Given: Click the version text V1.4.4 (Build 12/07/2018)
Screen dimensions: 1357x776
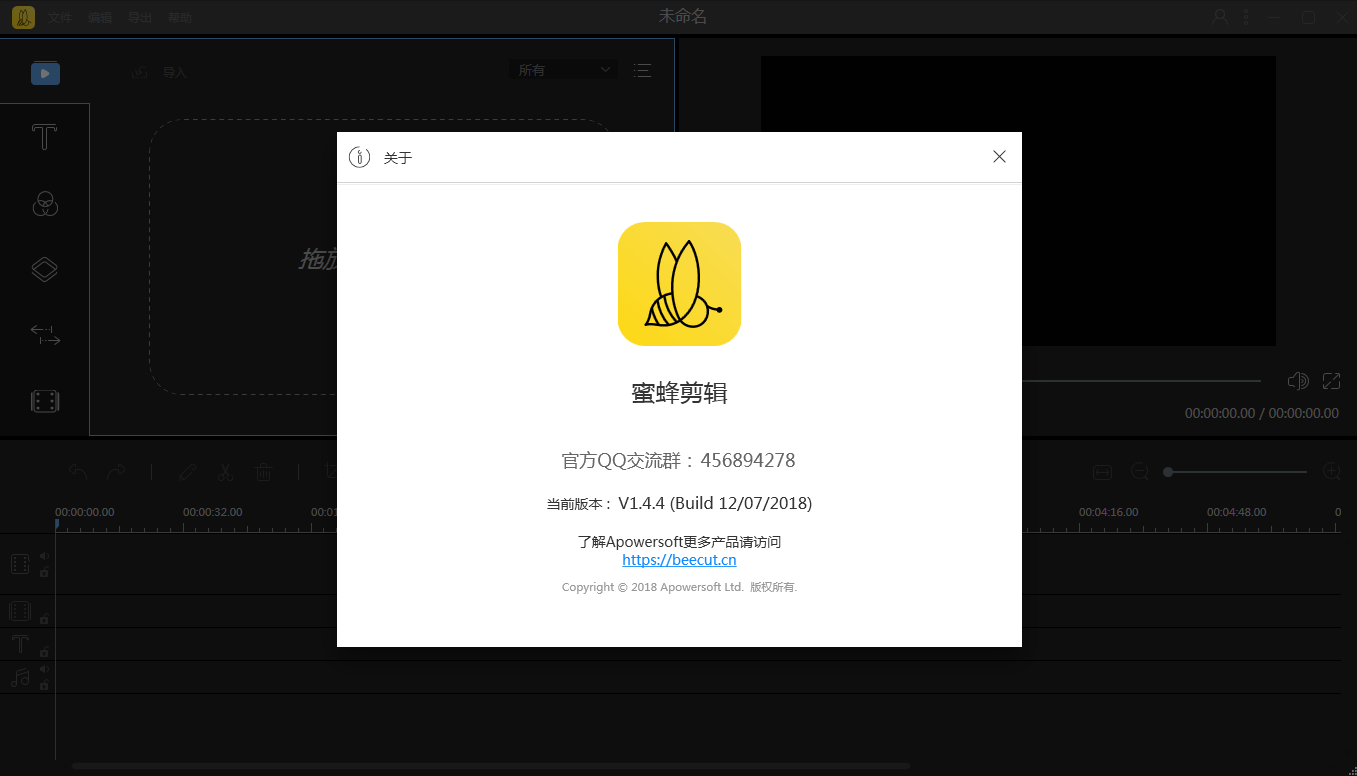Looking at the screenshot, I should pos(715,503).
